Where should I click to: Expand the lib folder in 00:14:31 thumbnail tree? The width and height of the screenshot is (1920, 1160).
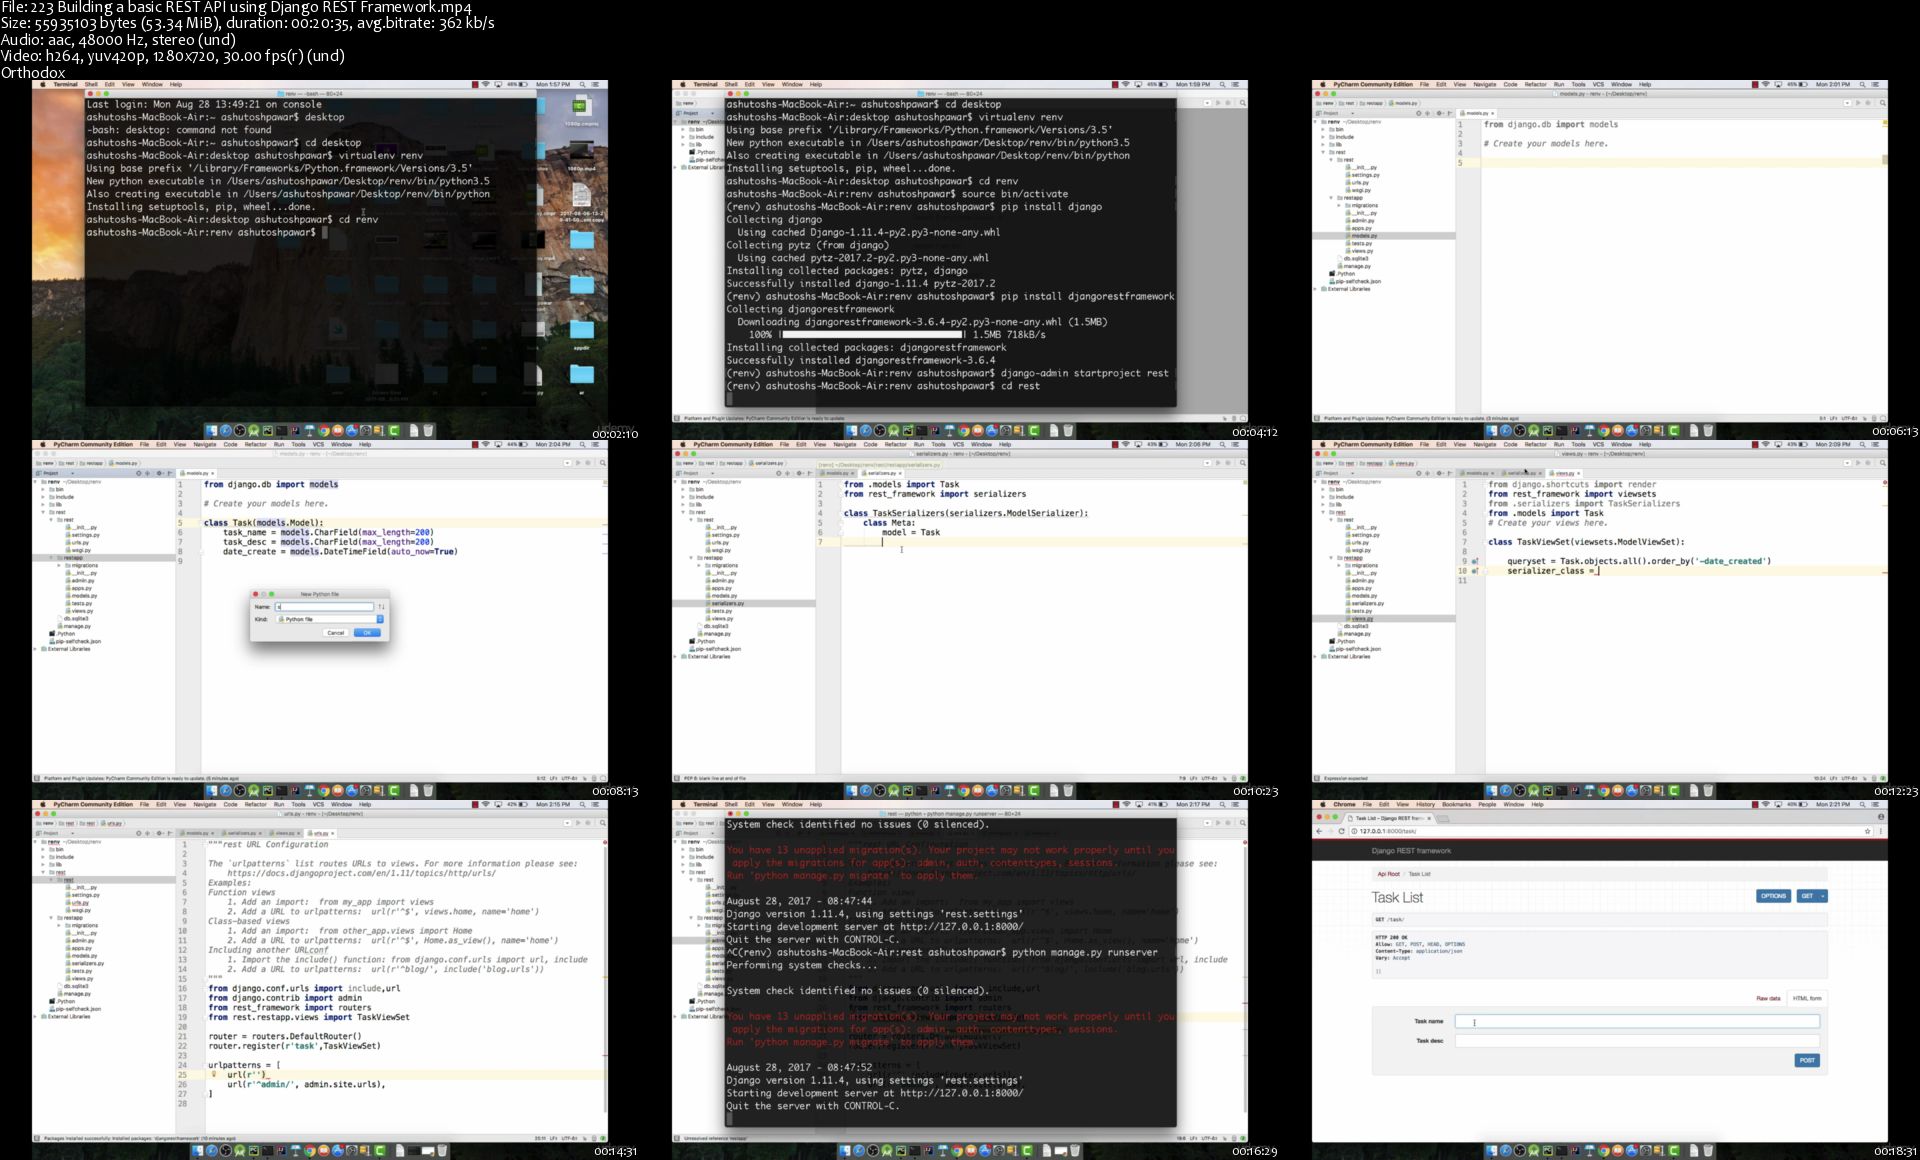click(x=43, y=864)
